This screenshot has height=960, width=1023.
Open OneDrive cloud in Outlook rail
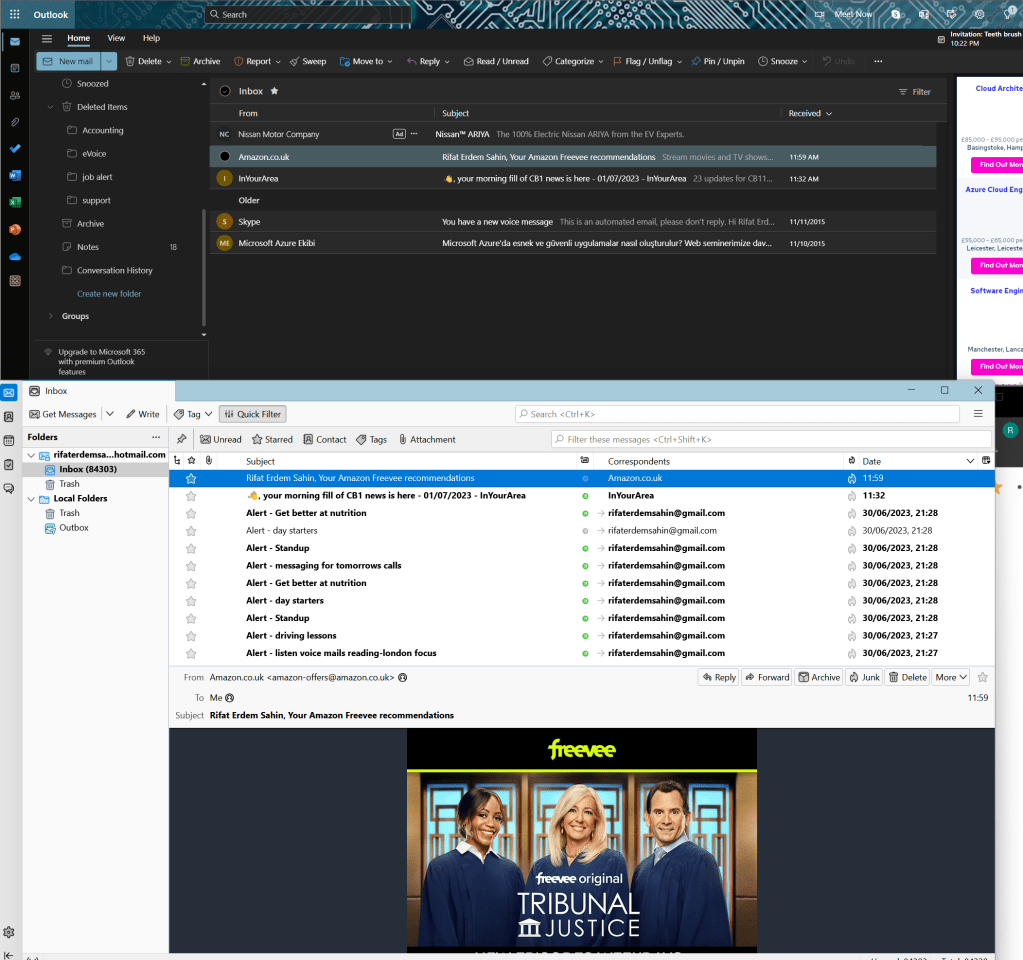[15, 256]
